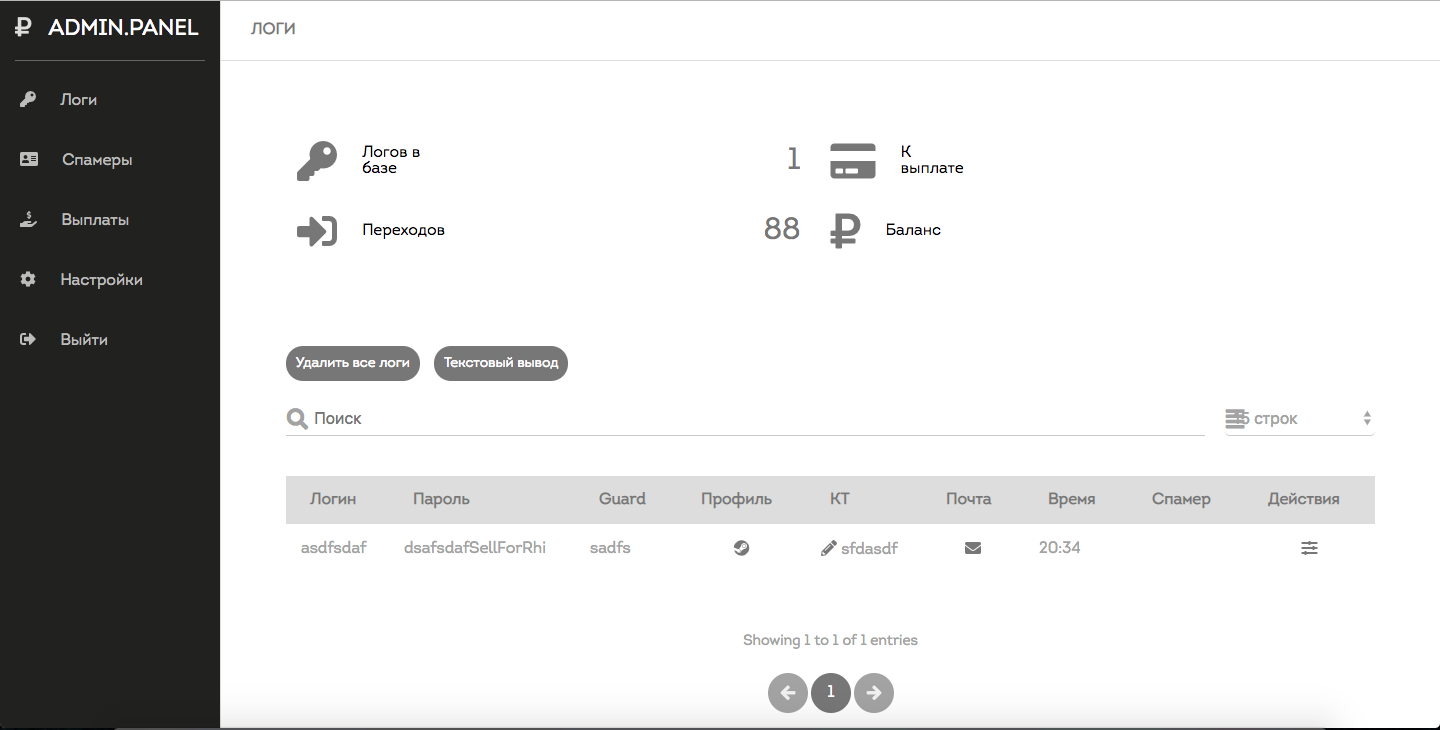The height and width of the screenshot is (730, 1440).
Task: Go to the next page with right arrow
Action: coord(874,692)
